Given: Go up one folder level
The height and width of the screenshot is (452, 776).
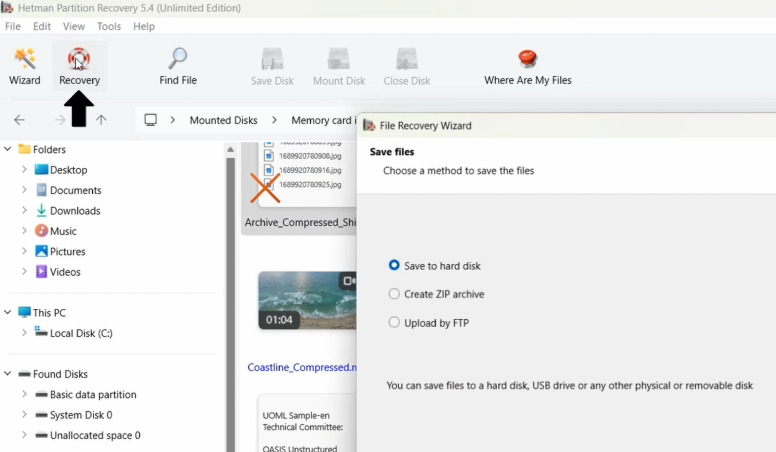Looking at the screenshot, I should click(x=101, y=120).
